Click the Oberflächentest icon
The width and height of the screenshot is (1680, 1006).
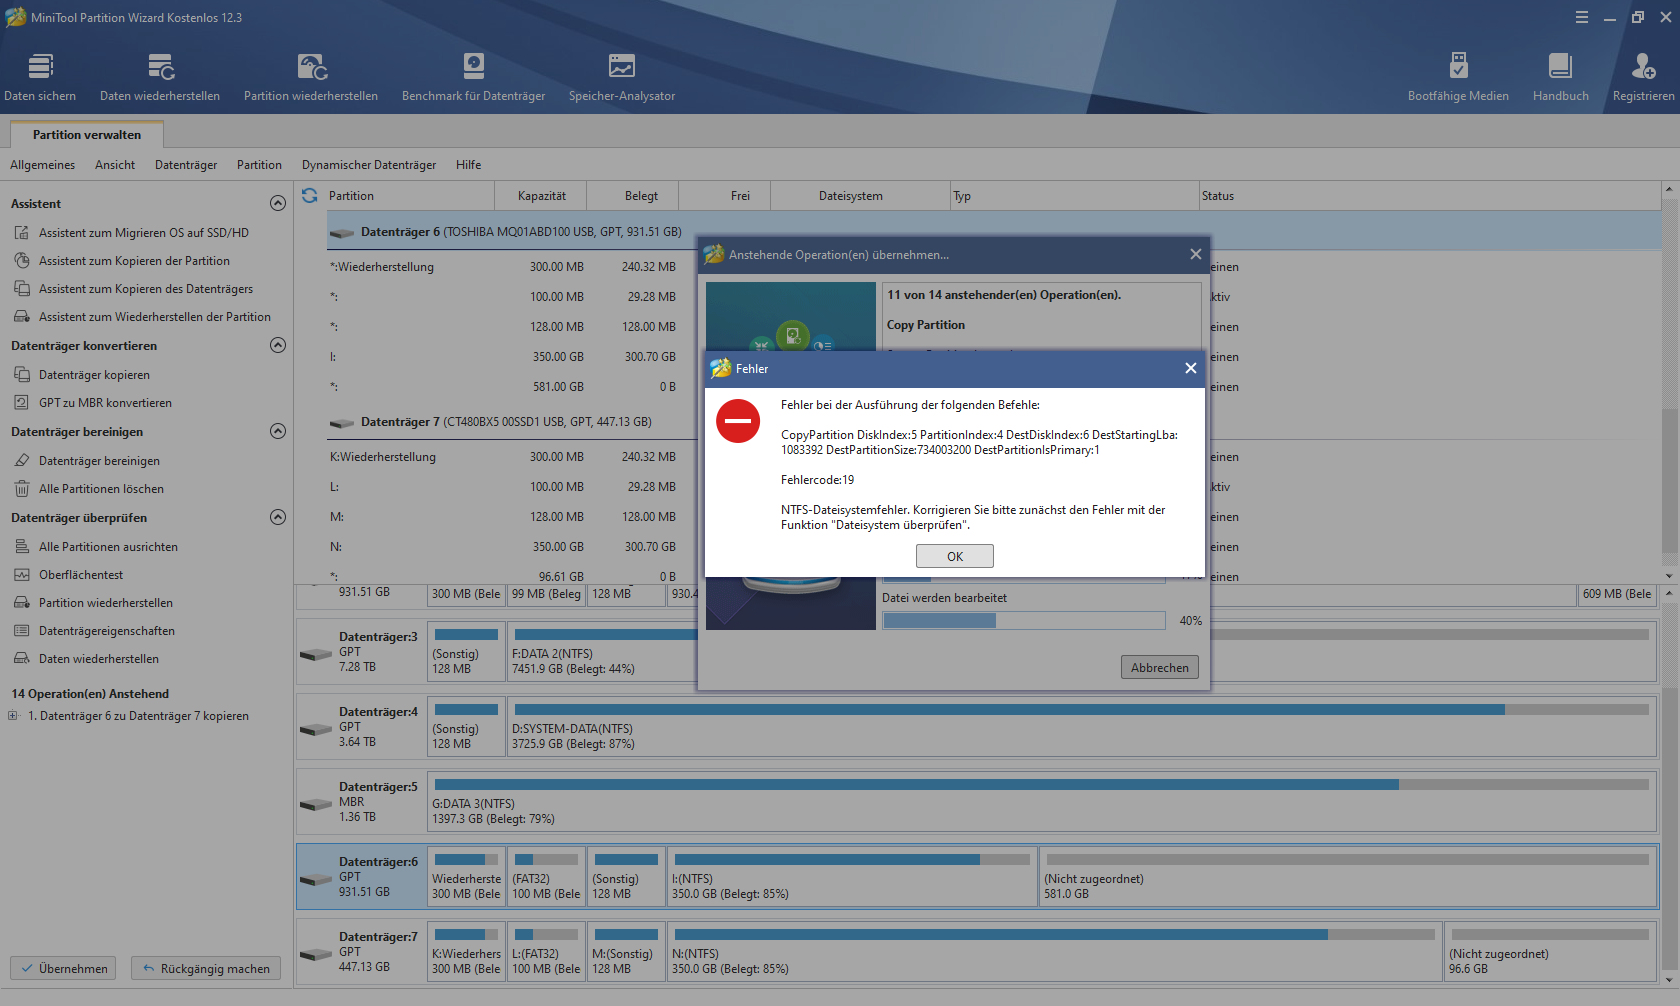pyautogui.click(x=22, y=575)
